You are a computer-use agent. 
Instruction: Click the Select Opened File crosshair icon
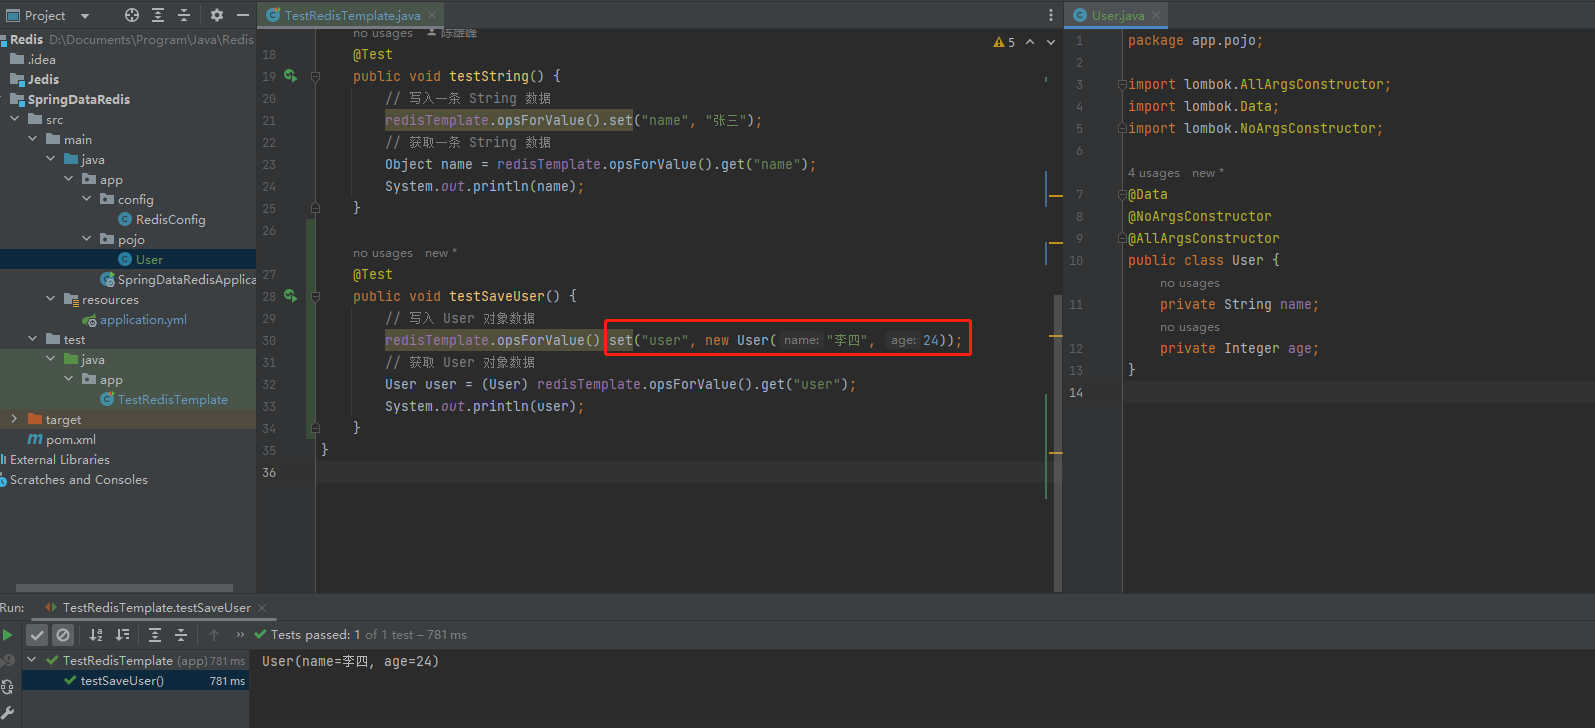(132, 15)
